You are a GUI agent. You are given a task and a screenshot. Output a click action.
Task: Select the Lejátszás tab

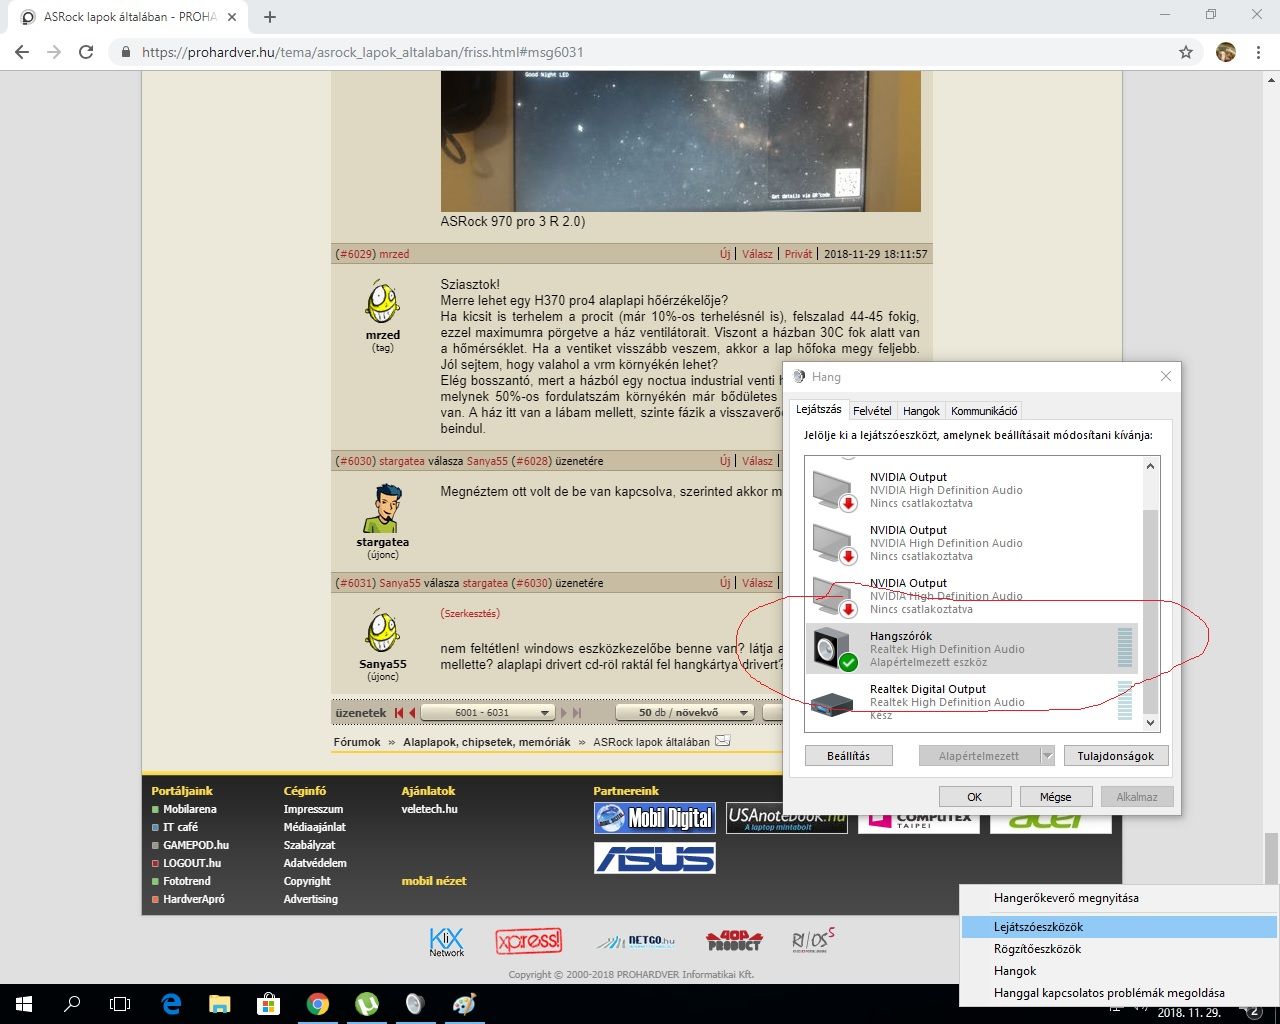point(819,409)
